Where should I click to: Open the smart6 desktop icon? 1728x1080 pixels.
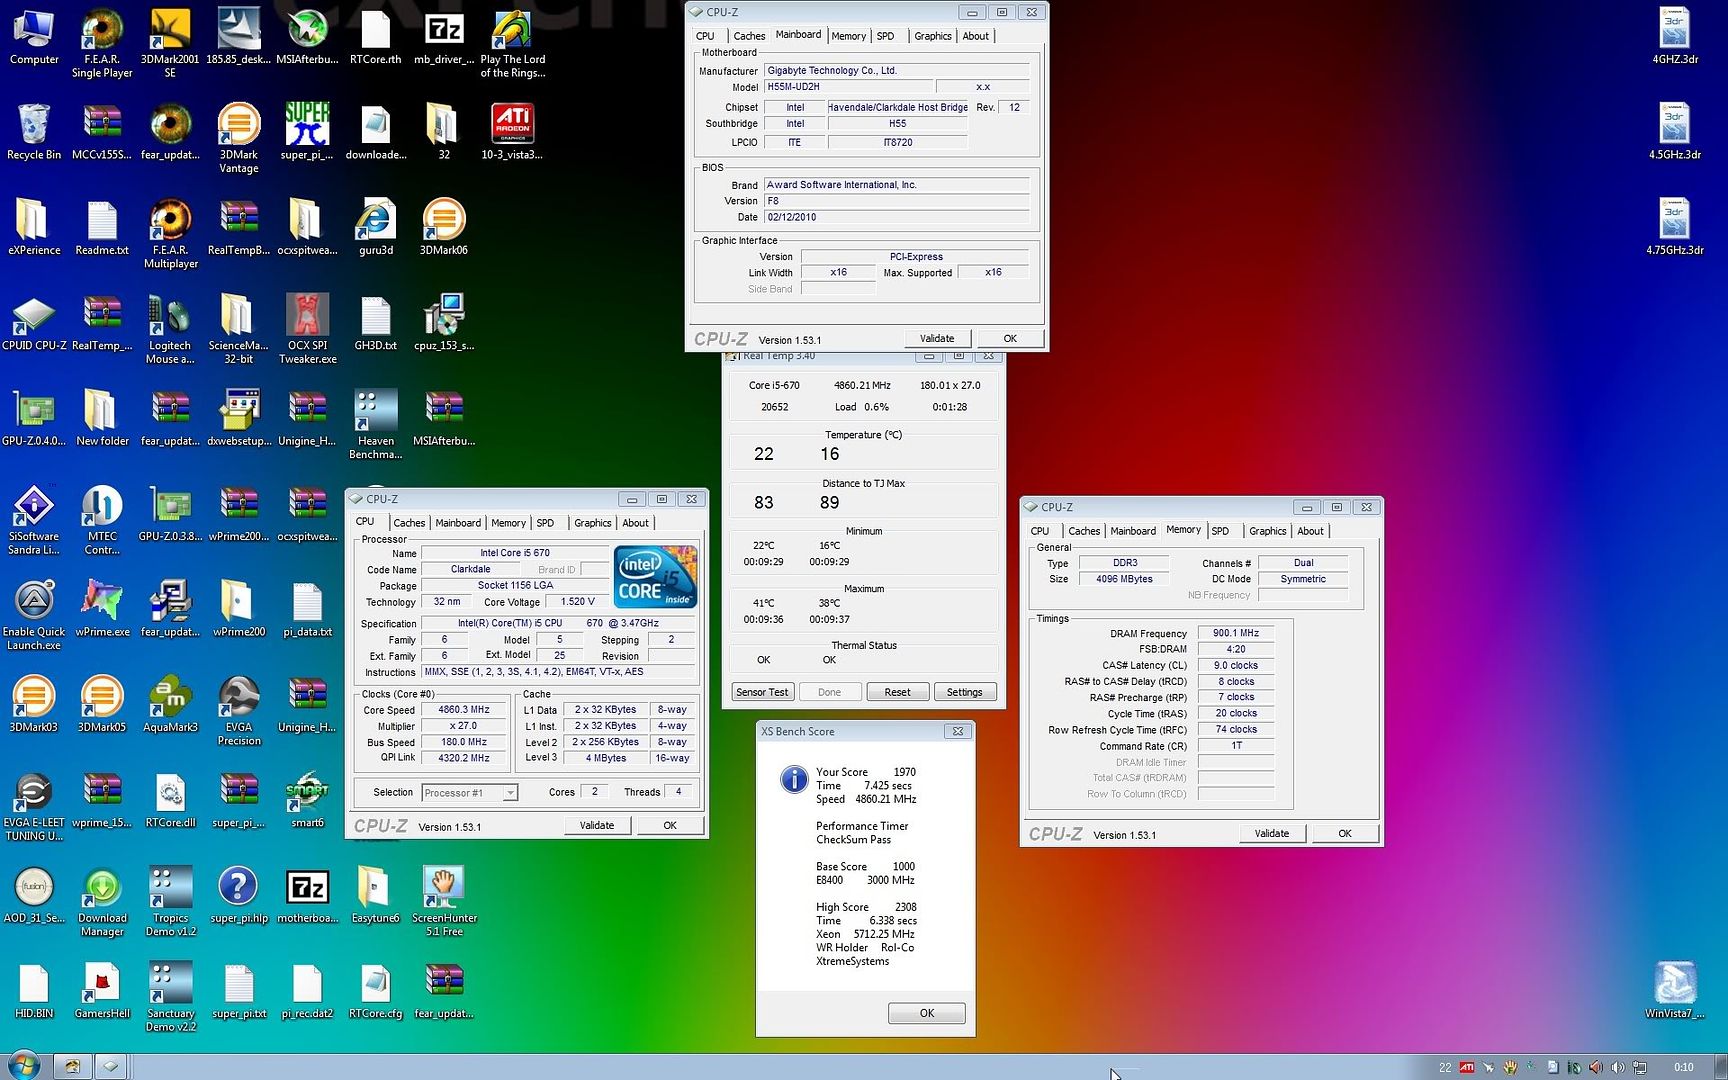pos(307,800)
